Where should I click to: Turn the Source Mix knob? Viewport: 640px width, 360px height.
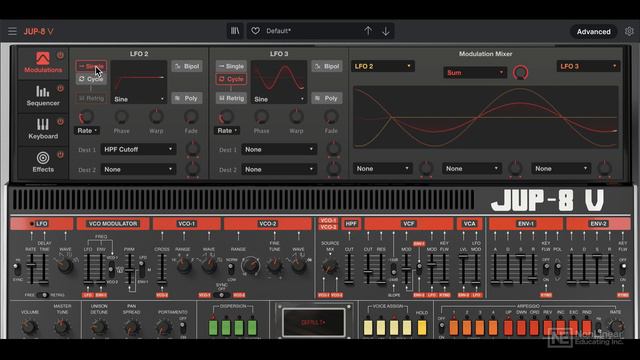click(x=330, y=267)
